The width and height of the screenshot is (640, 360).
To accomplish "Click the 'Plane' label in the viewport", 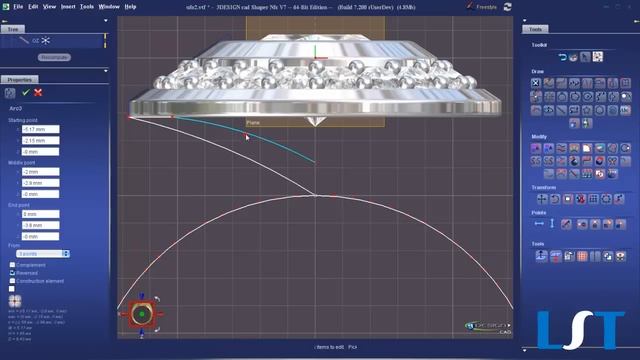I will click(x=253, y=122).
